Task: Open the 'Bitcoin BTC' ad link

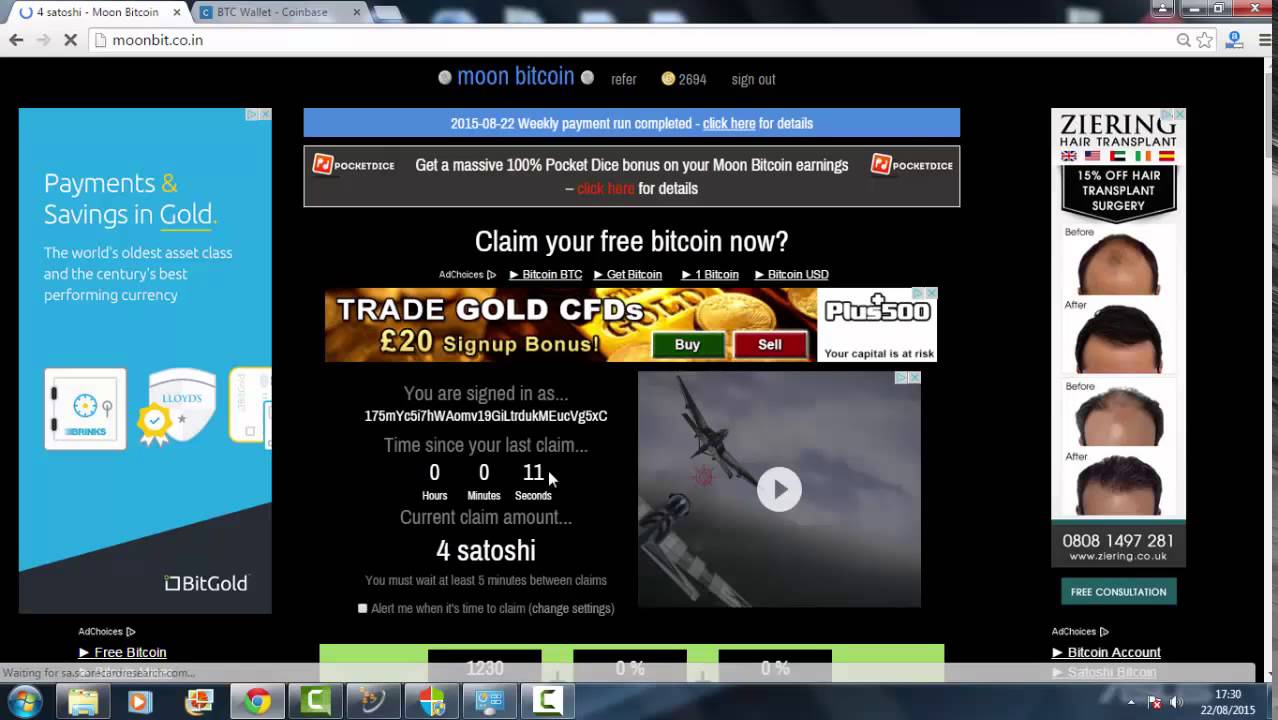Action: [x=546, y=275]
